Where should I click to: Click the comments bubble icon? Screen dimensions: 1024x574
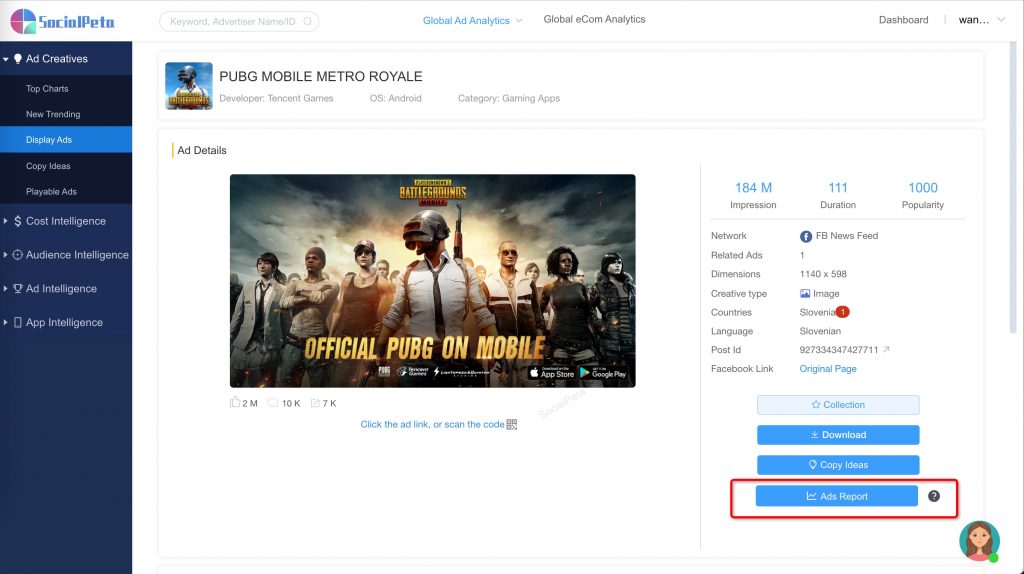273,403
